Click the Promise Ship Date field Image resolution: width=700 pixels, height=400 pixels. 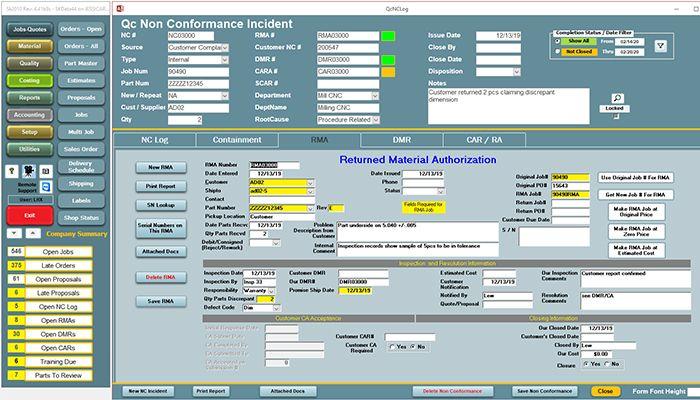[x=355, y=291]
